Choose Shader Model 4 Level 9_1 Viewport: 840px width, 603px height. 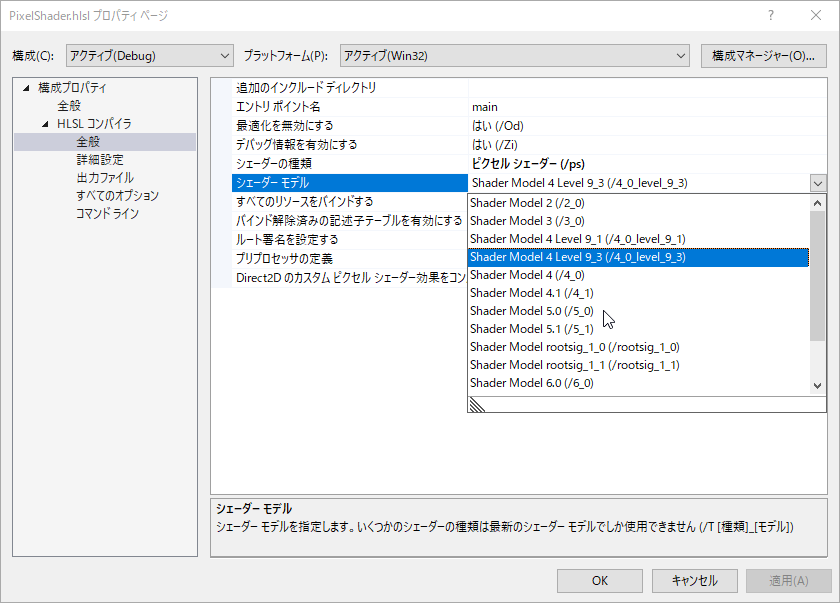click(x=638, y=239)
